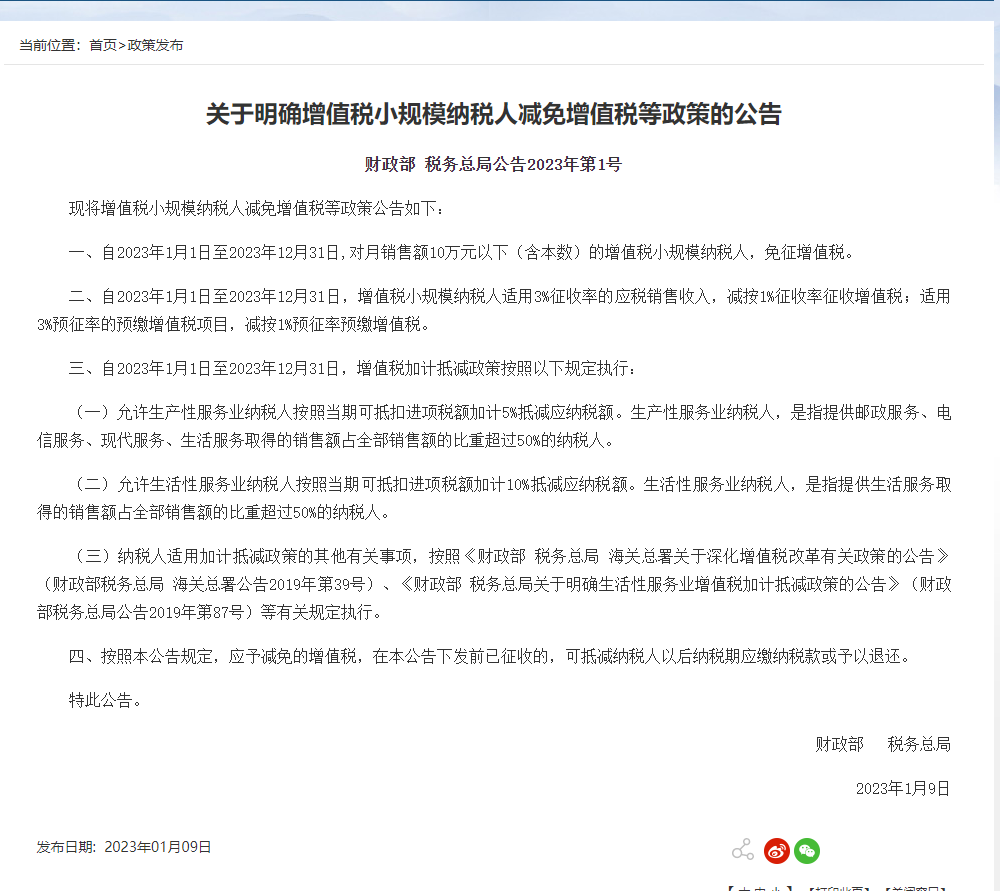Click the closing line 特此公告。

[x=105, y=700]
